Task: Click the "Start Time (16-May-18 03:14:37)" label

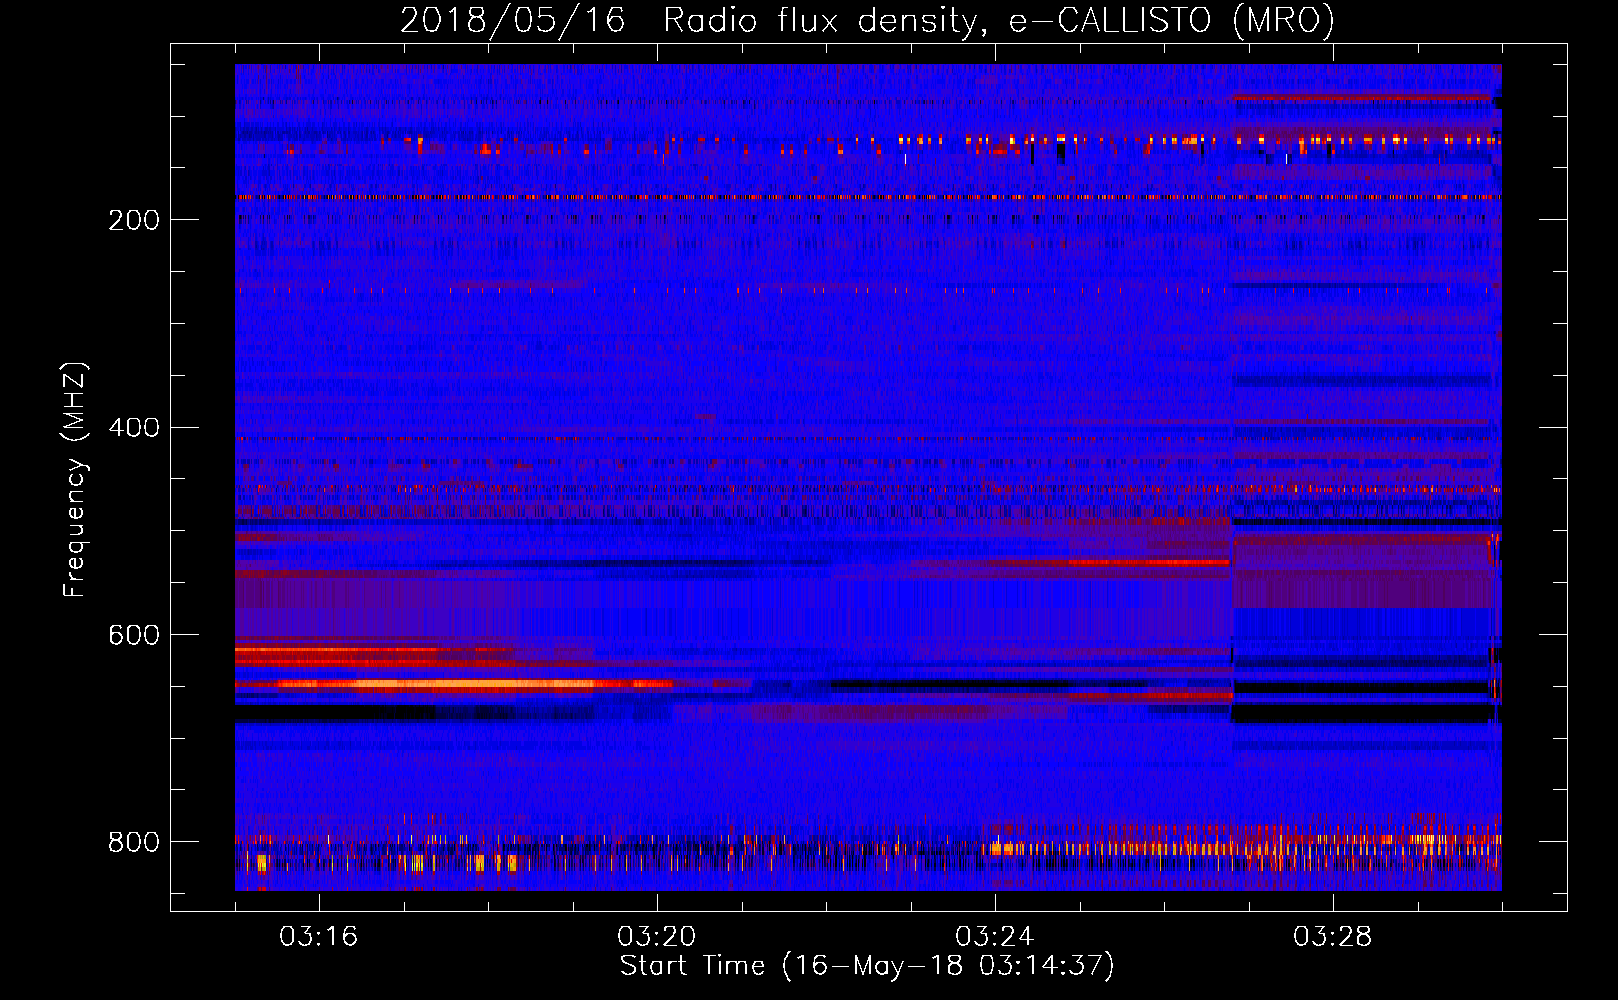Action: click(867, 966)
